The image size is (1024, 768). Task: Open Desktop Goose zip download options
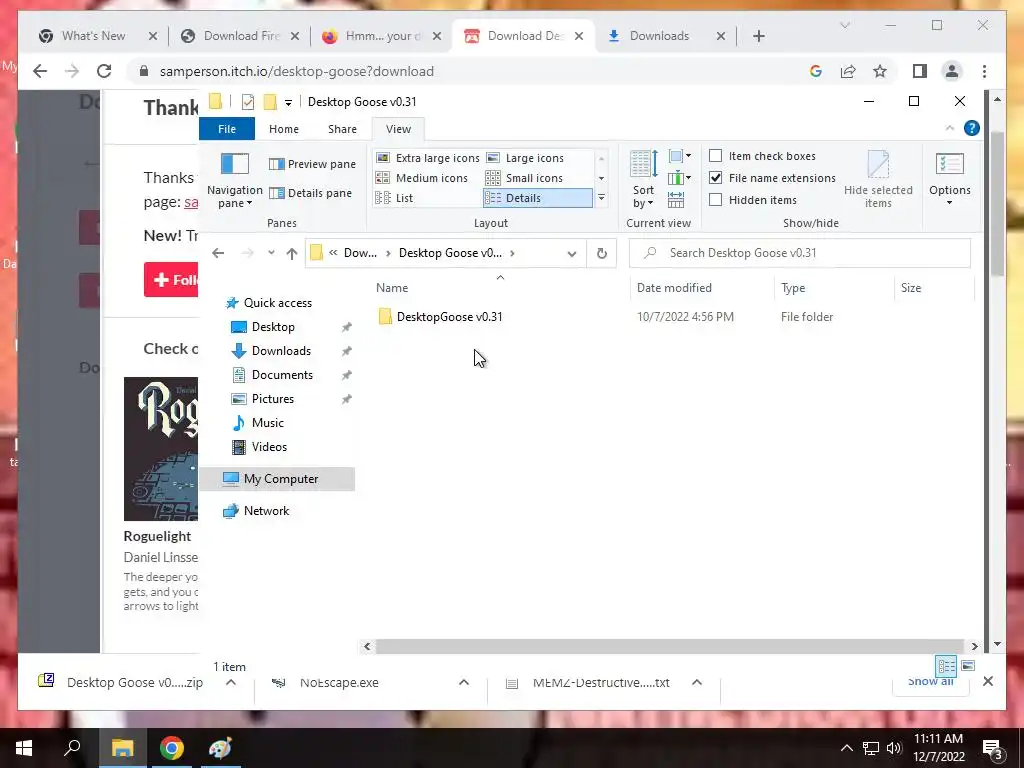click(x=231, y=682)
